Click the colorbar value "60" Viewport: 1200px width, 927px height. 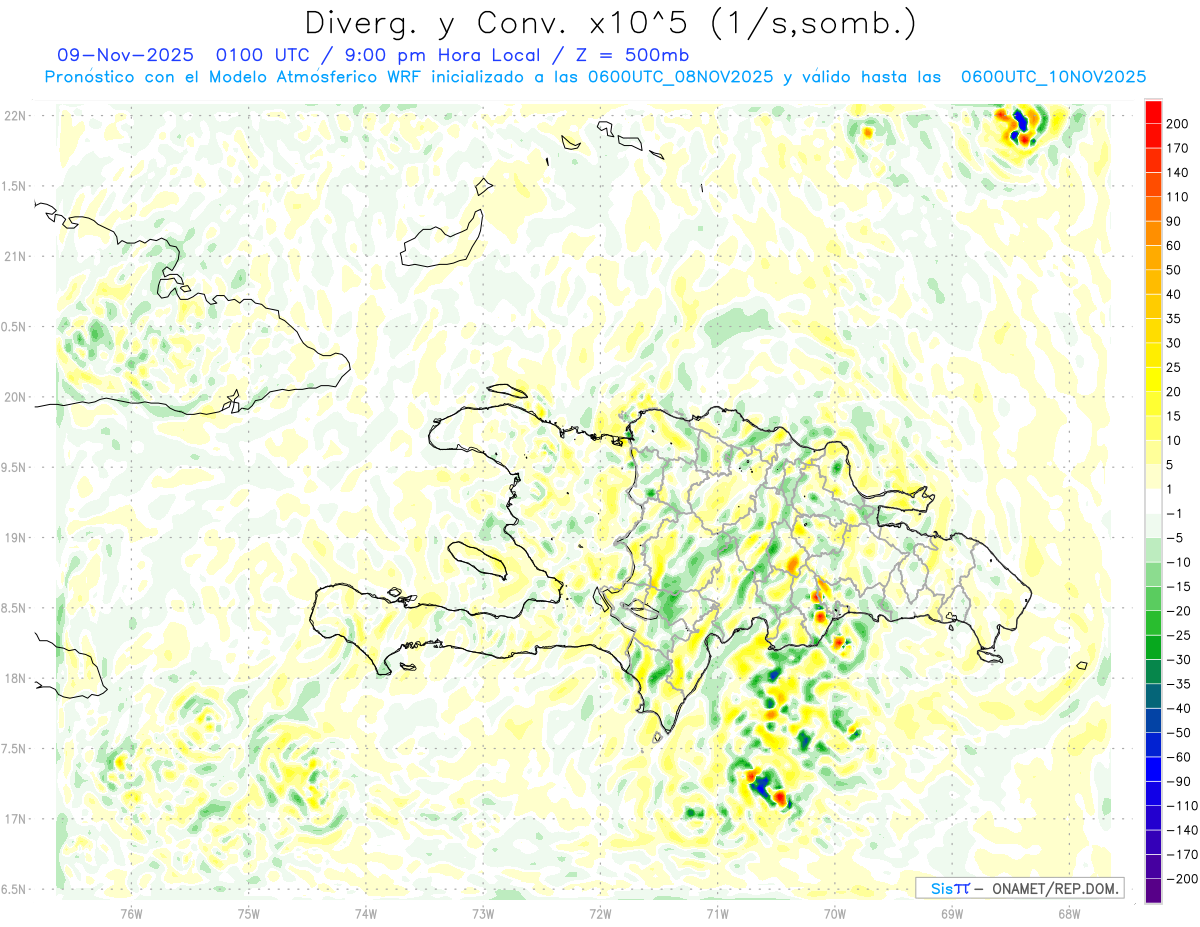(1174, 246)
